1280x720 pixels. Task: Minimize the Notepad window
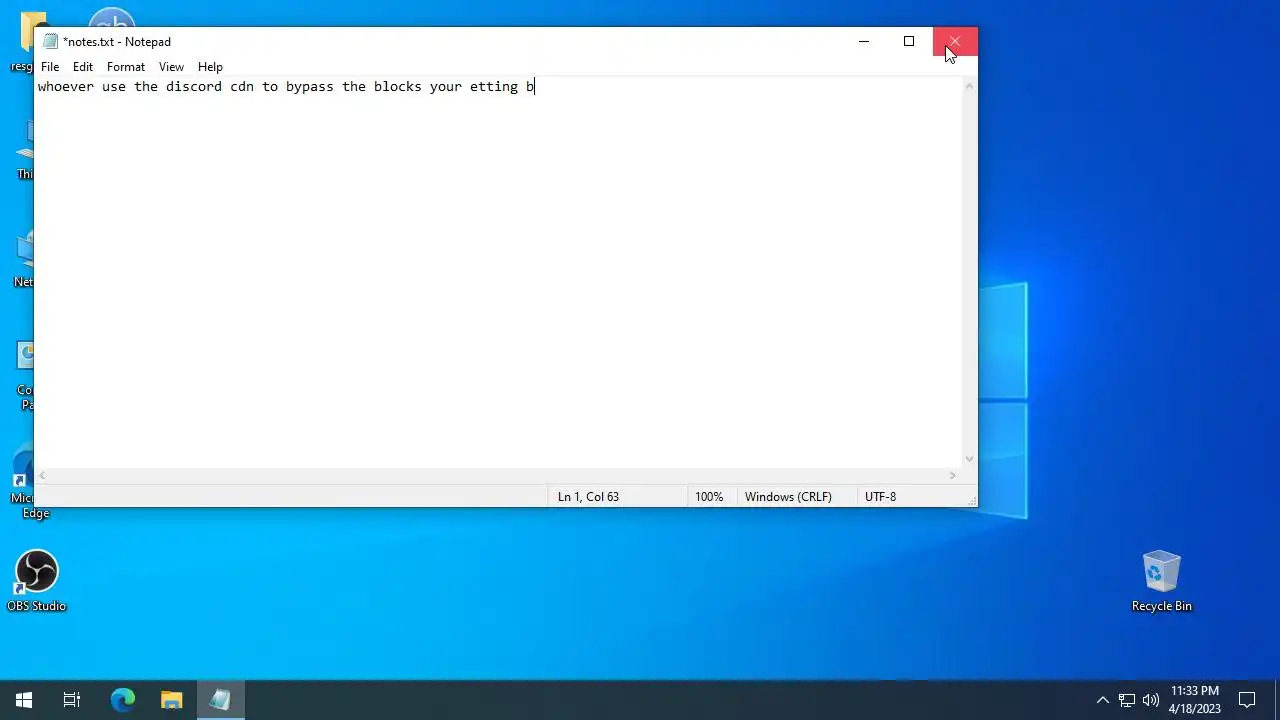[864, 42]
